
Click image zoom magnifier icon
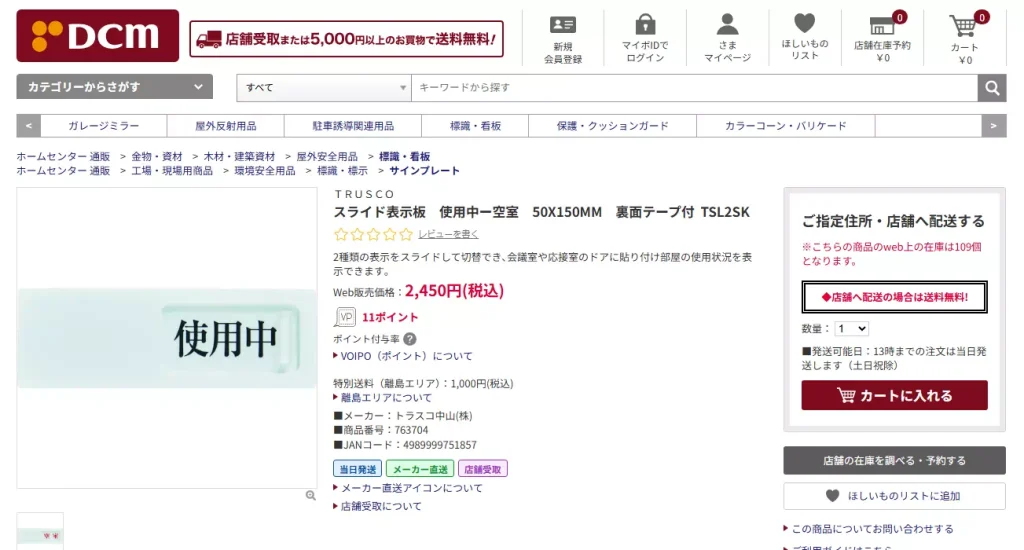click(310, 496)
